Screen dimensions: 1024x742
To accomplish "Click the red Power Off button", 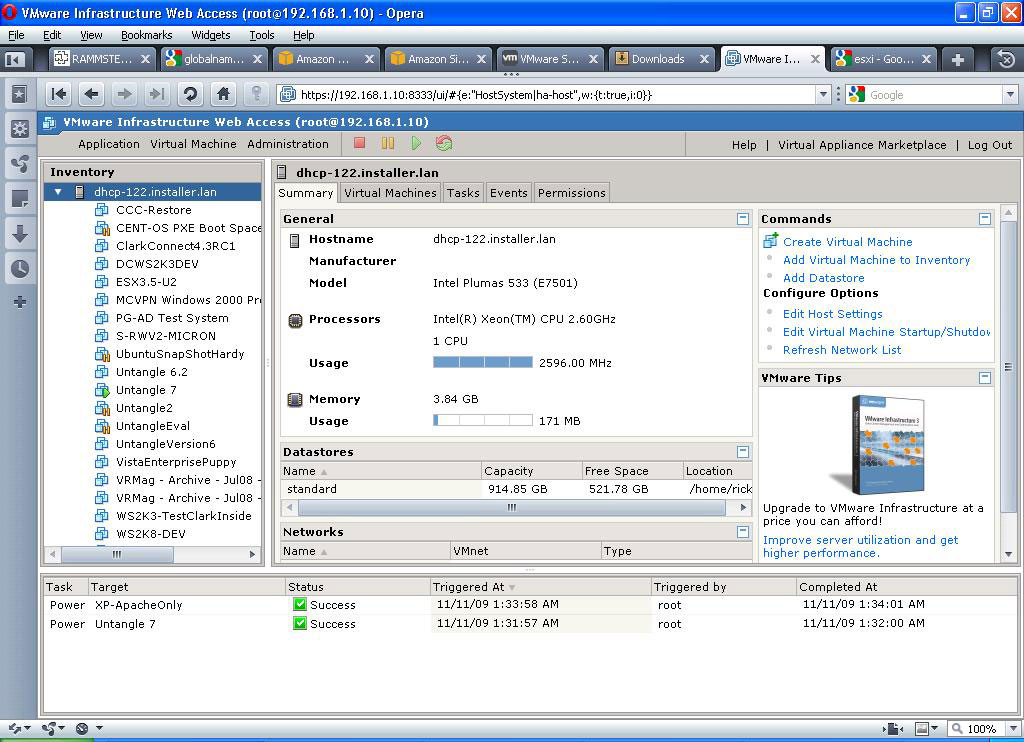I will 359,143.
